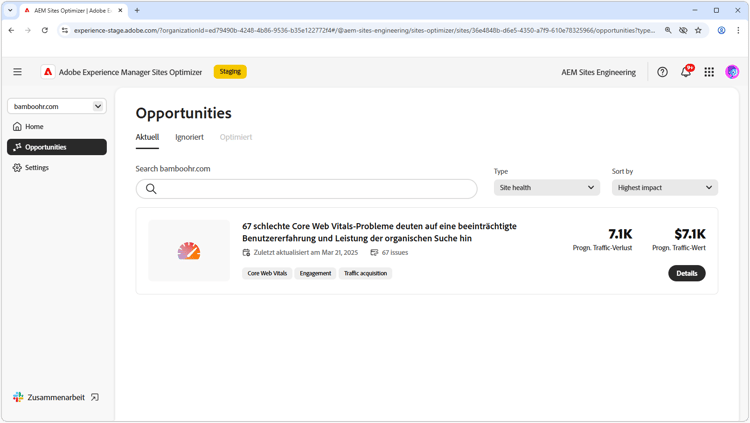Screen dimensions: 750x423
Task: Click the Core Web Vitals tag
Action: [267, 273]
